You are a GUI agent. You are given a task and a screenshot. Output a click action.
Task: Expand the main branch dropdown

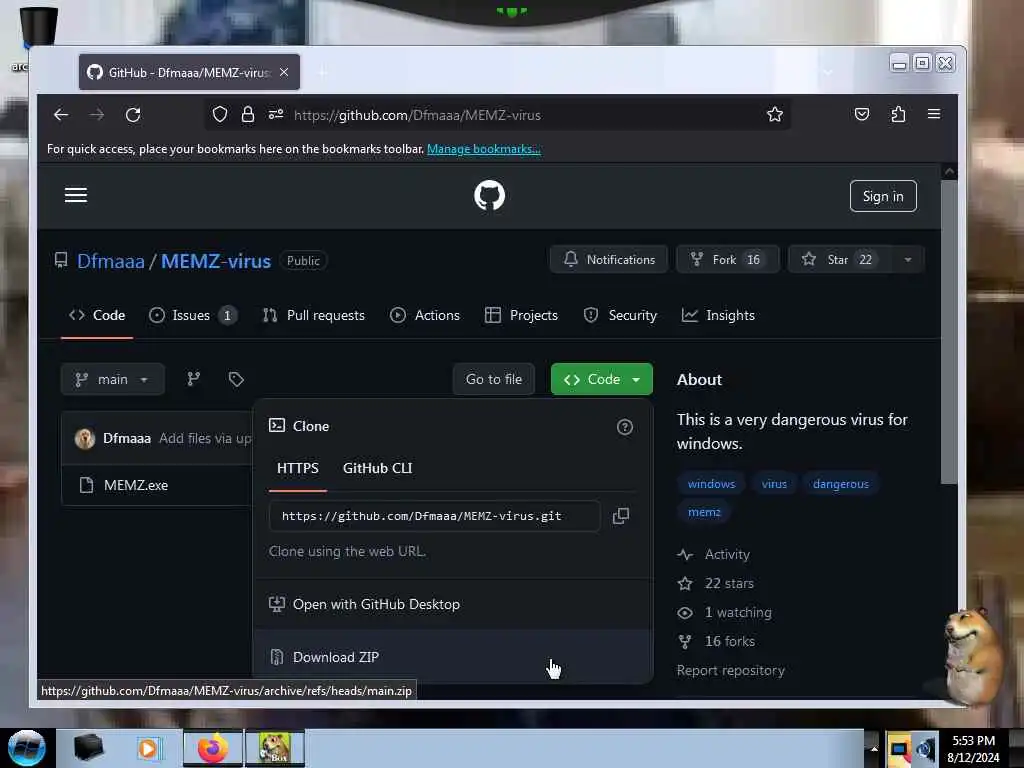click(112, 379)
